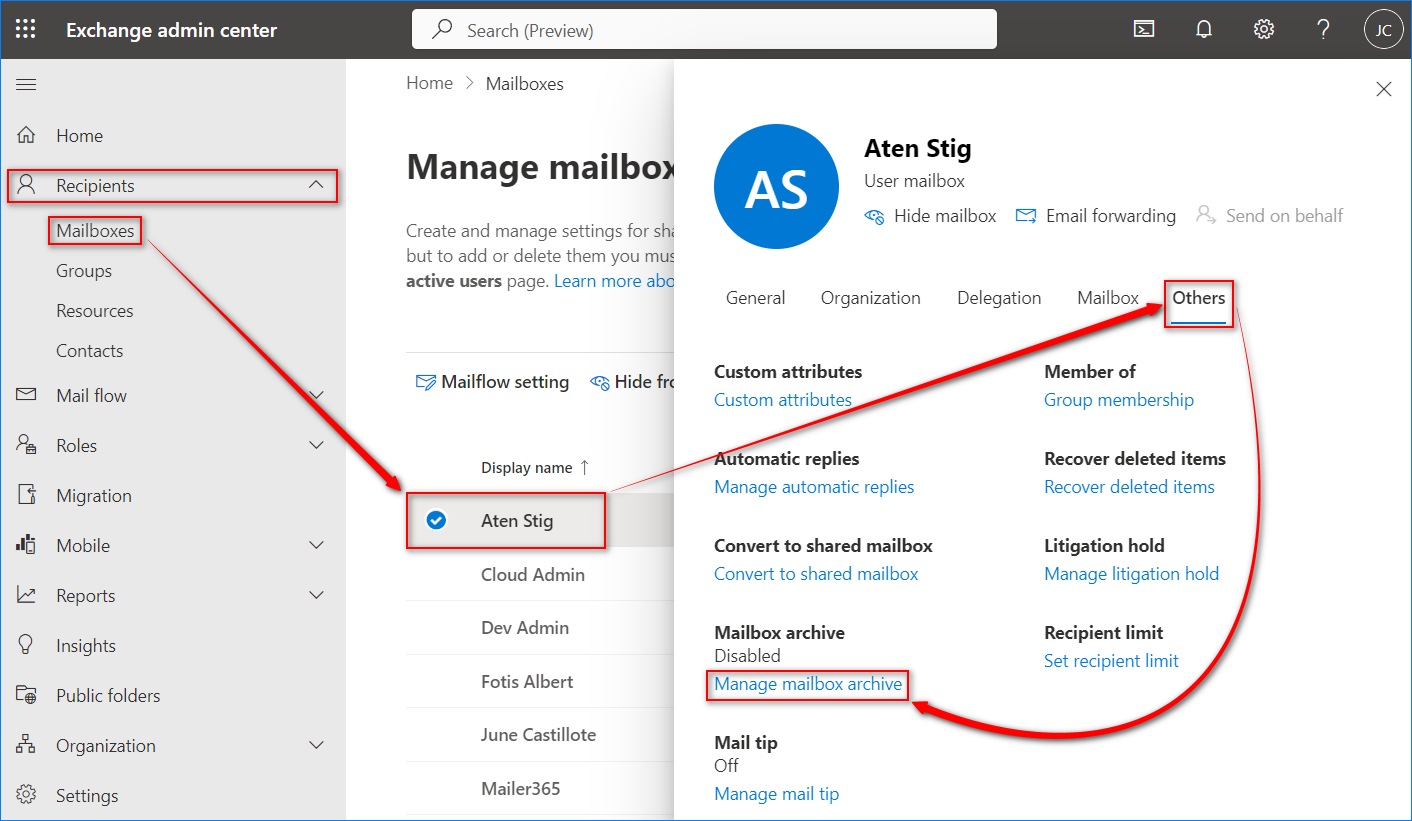Open the notifications bell
Image resolution: width=1412 pixels, height=821 pixels.
pyautogui.click(x=1204, y=30)
